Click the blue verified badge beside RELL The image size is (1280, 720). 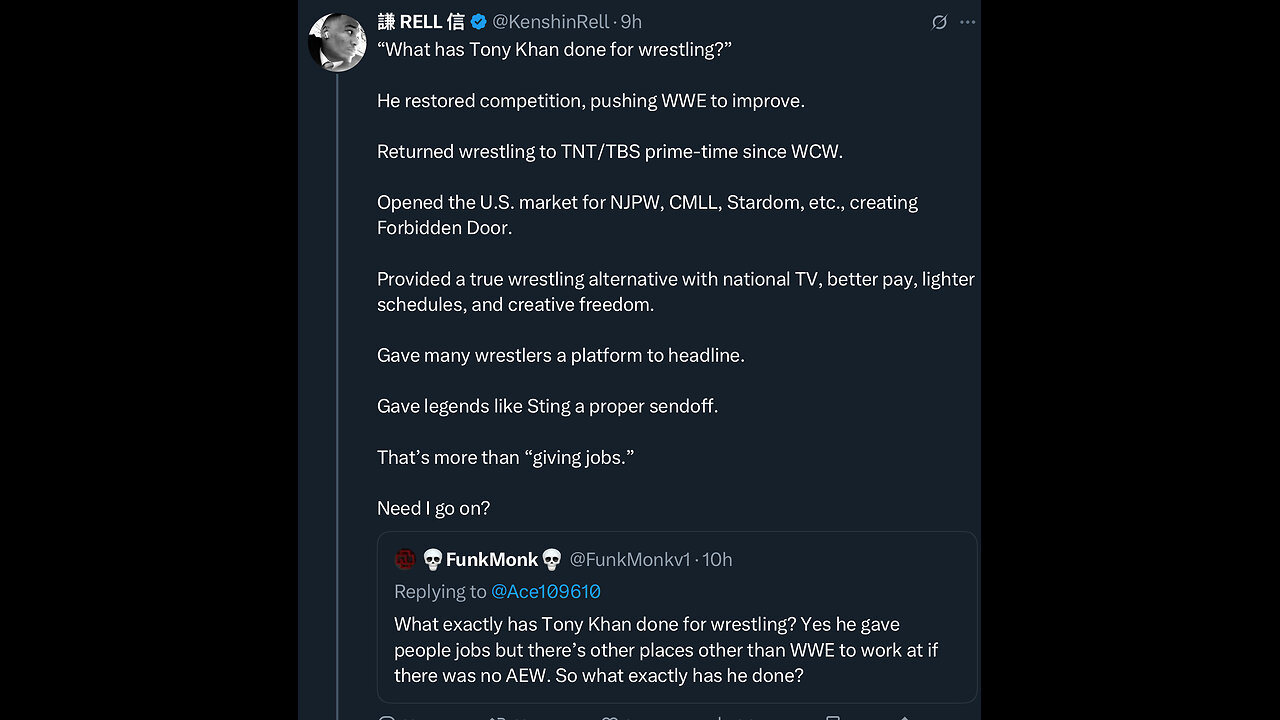(x=479, y=22)
